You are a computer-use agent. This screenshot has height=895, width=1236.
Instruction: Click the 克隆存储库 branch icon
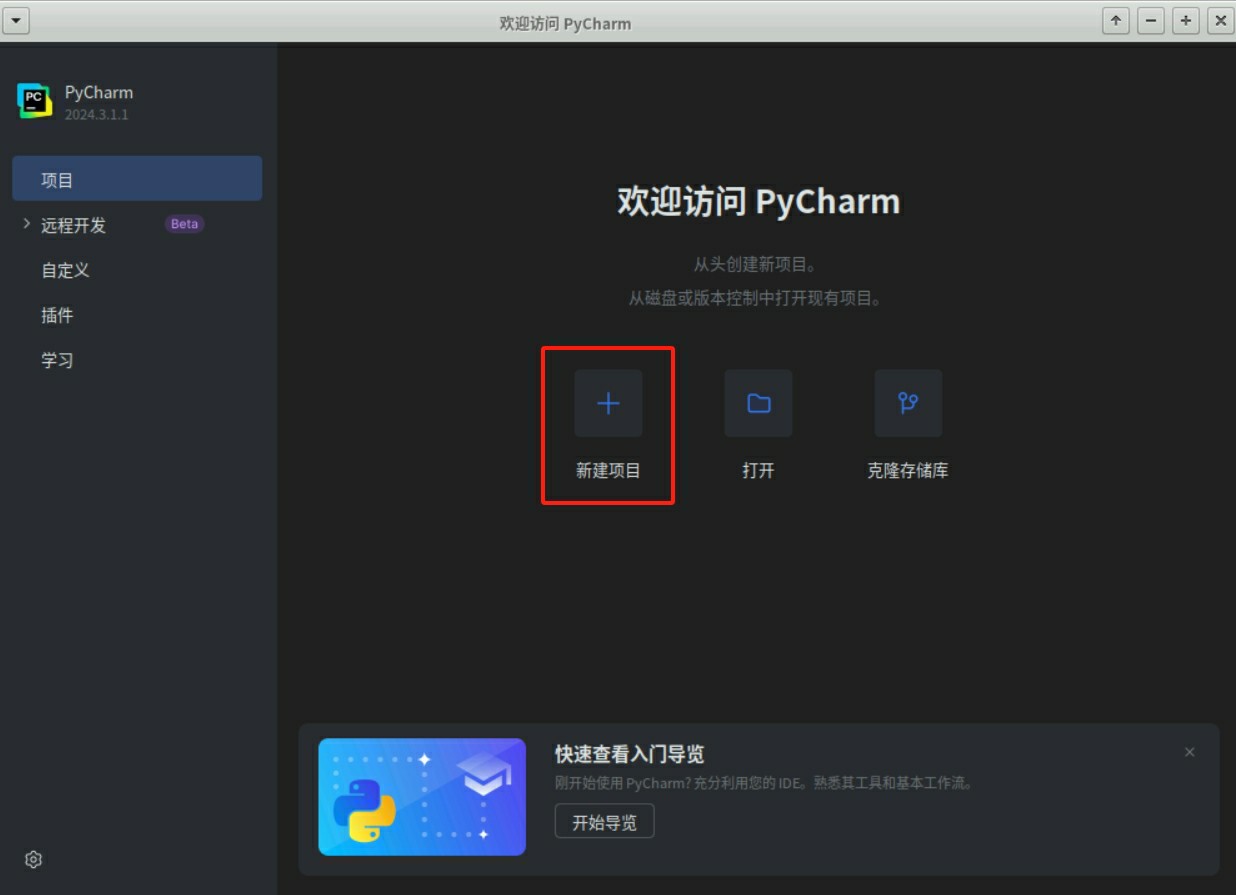(x=908, y=403)
